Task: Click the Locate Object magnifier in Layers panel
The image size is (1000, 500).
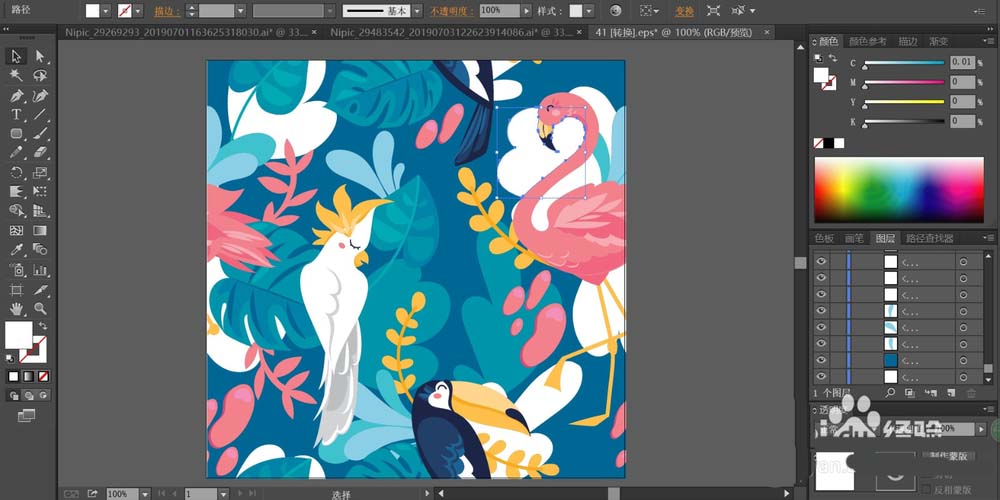Action: click(x=890, y=393)
